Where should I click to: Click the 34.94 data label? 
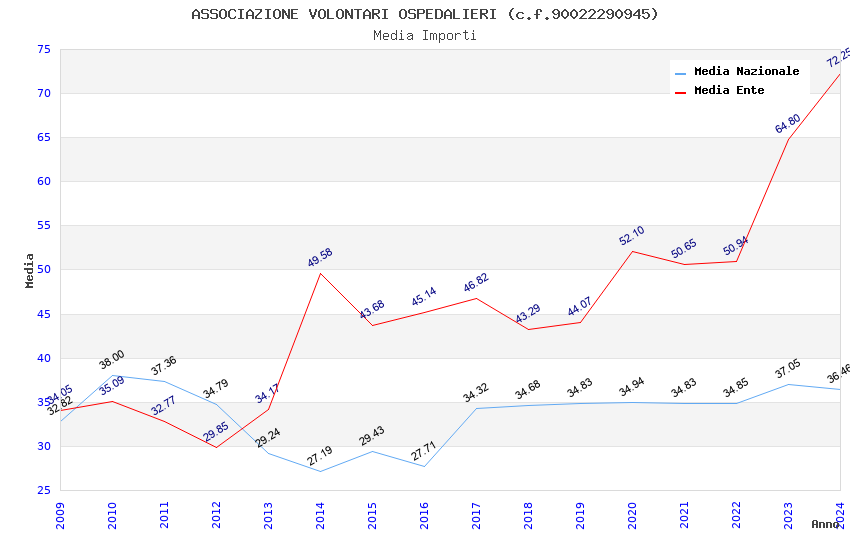[632, 387]
